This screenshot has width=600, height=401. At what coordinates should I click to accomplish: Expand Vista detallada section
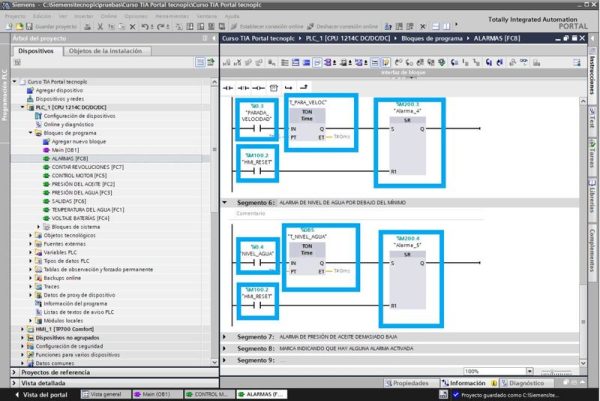[x=14, y=383]
